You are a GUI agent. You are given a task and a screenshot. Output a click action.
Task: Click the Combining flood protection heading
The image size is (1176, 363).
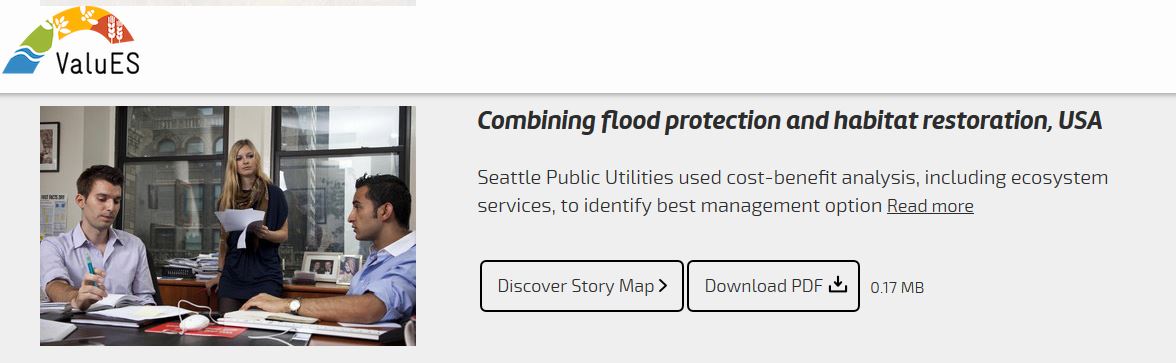pos(790,120)
